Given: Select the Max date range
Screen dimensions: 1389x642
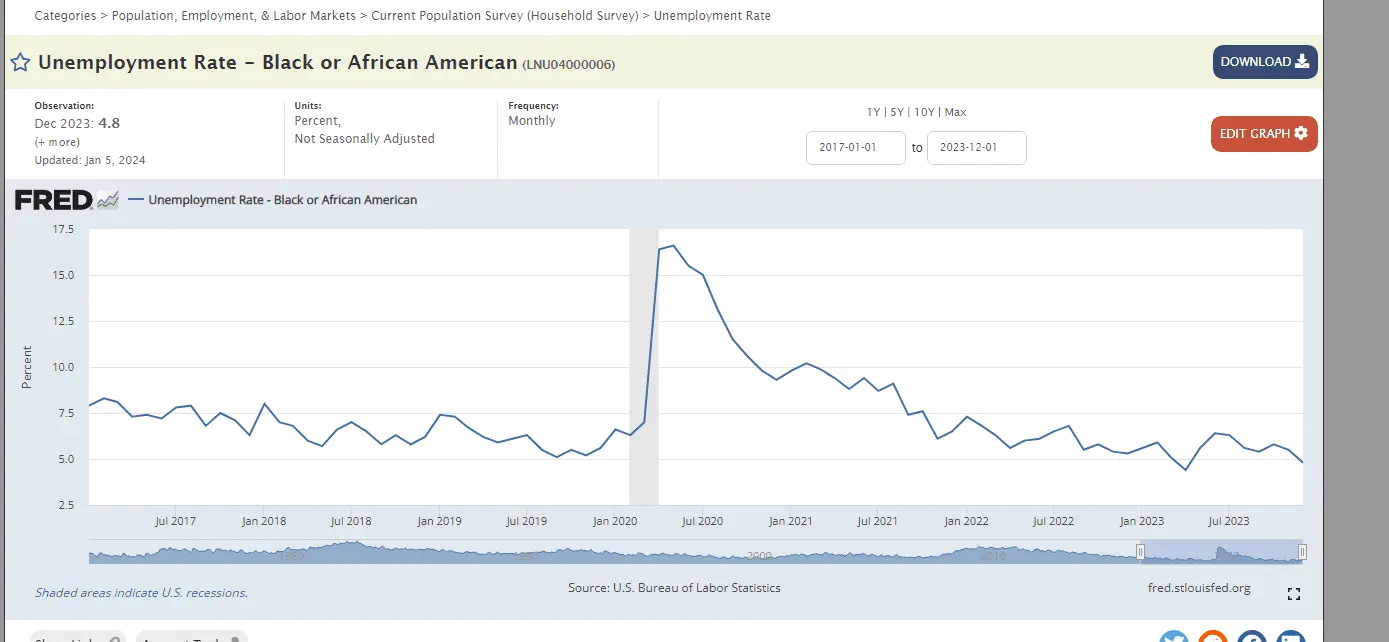Looking at the screenshot, I should (955, 113).
